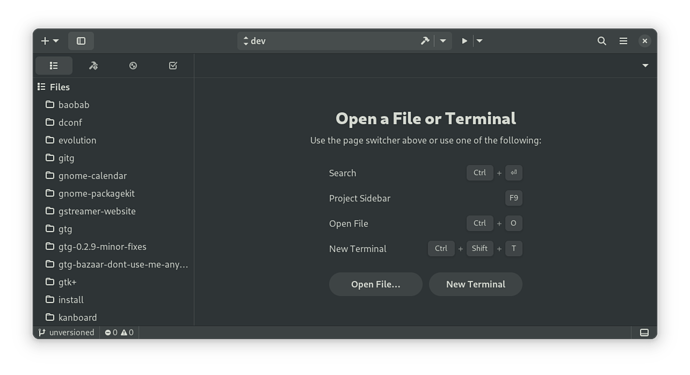Click the errors and warnings count indicator

(x=119, y=332)
